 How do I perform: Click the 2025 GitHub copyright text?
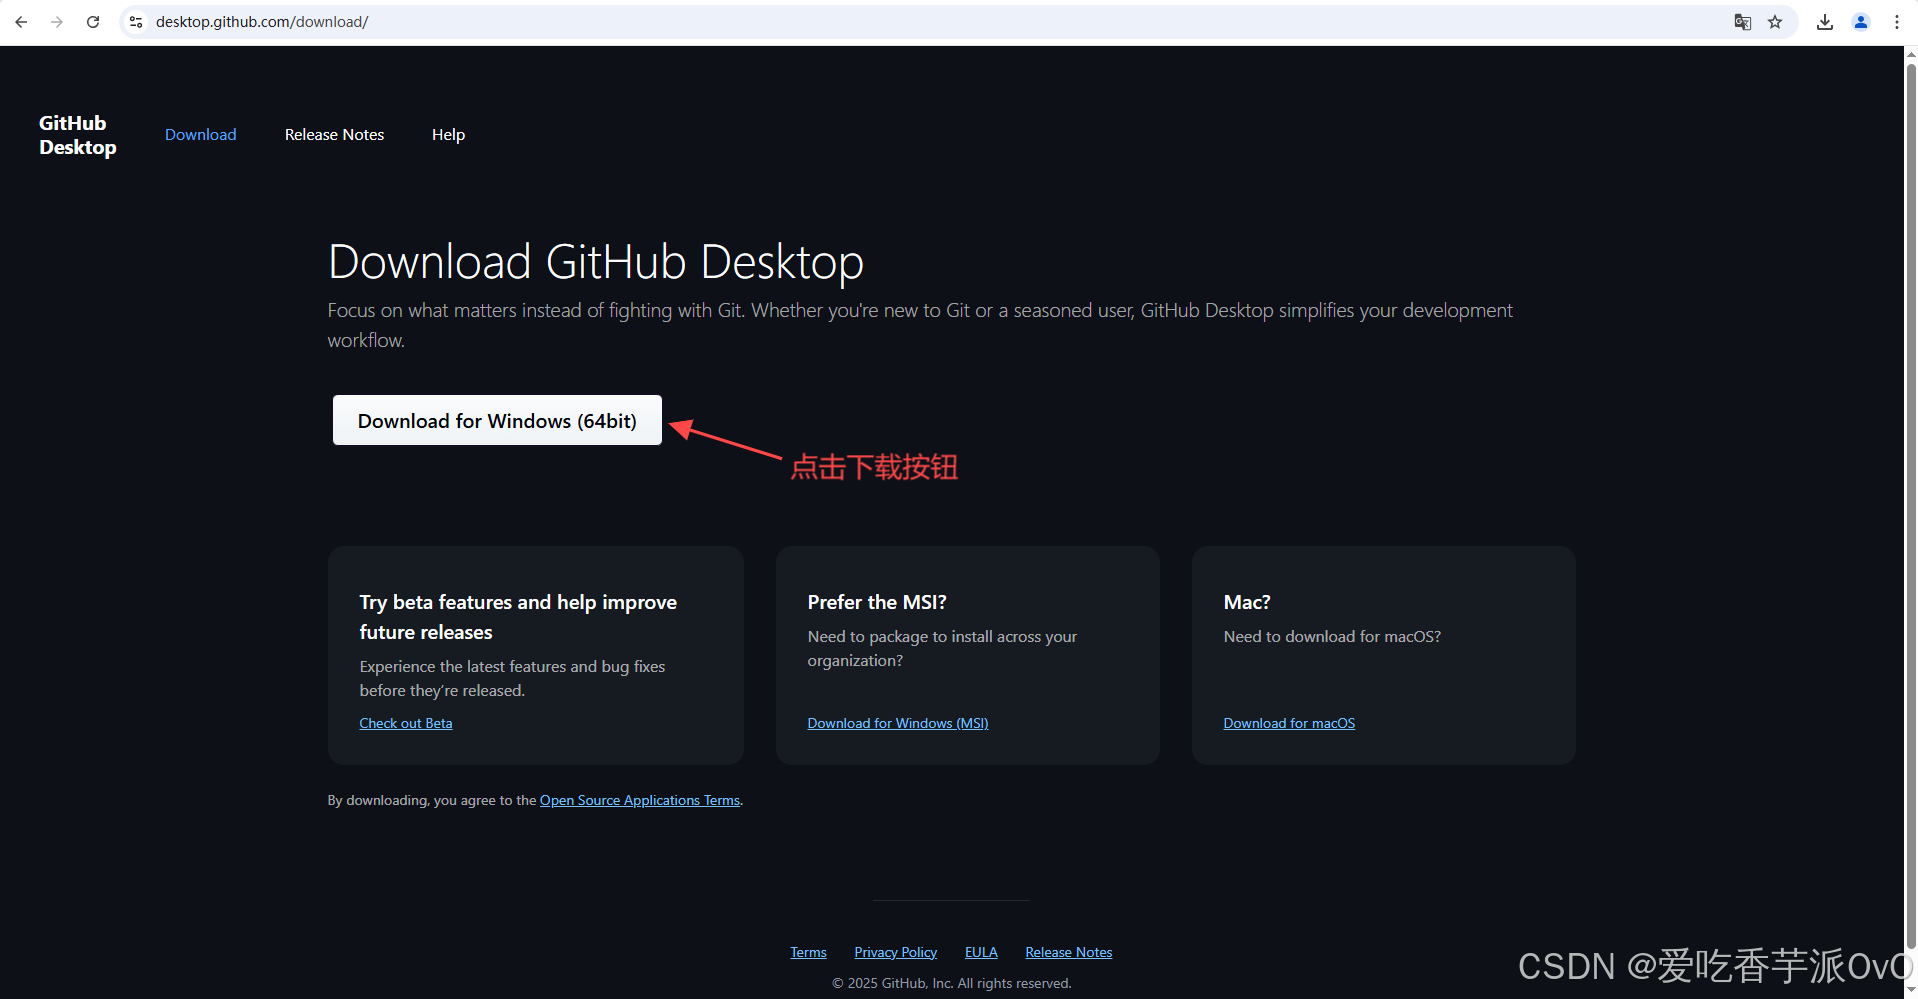click(x=951, y=983)
